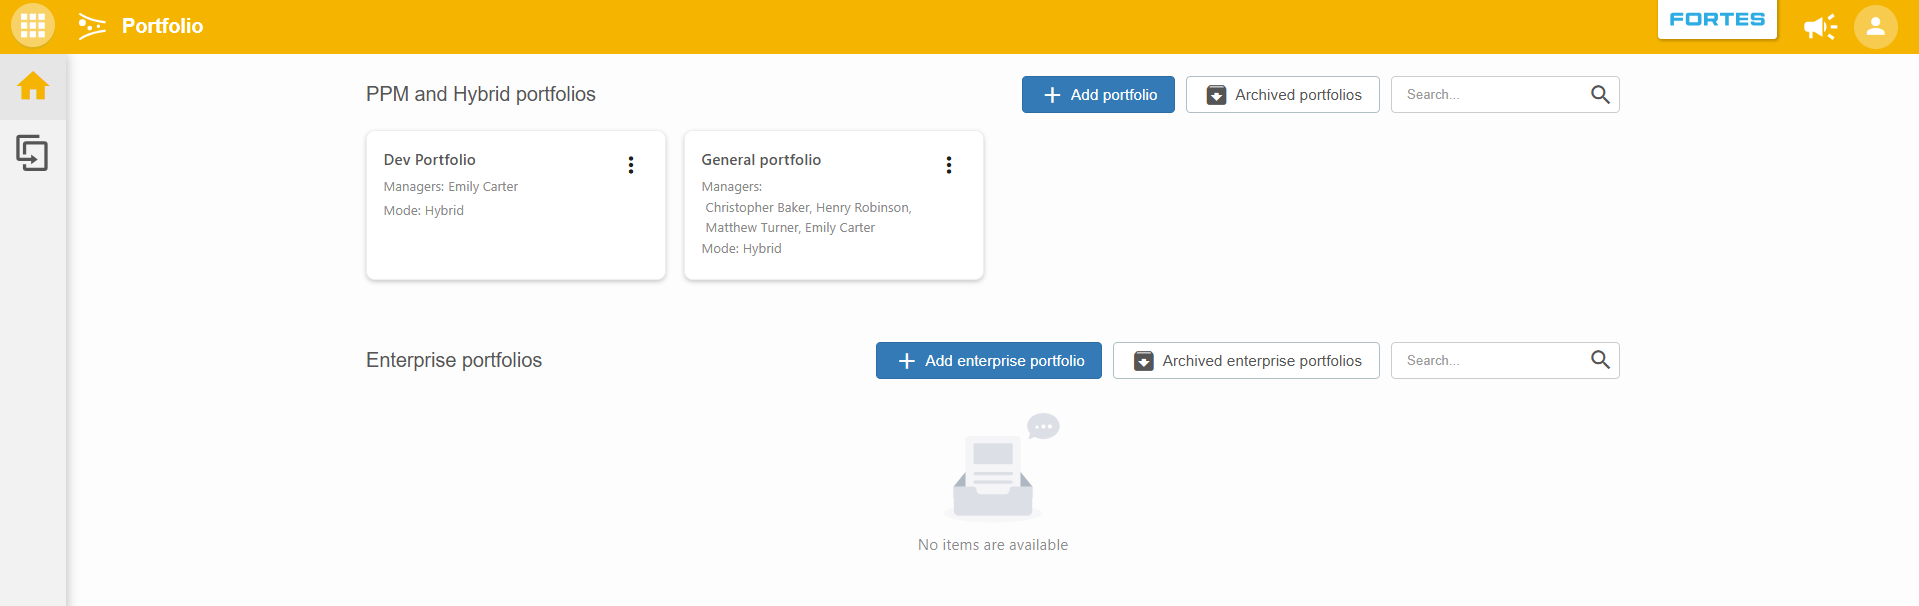Click the 'No items are available' message

[x=993, y=545]
